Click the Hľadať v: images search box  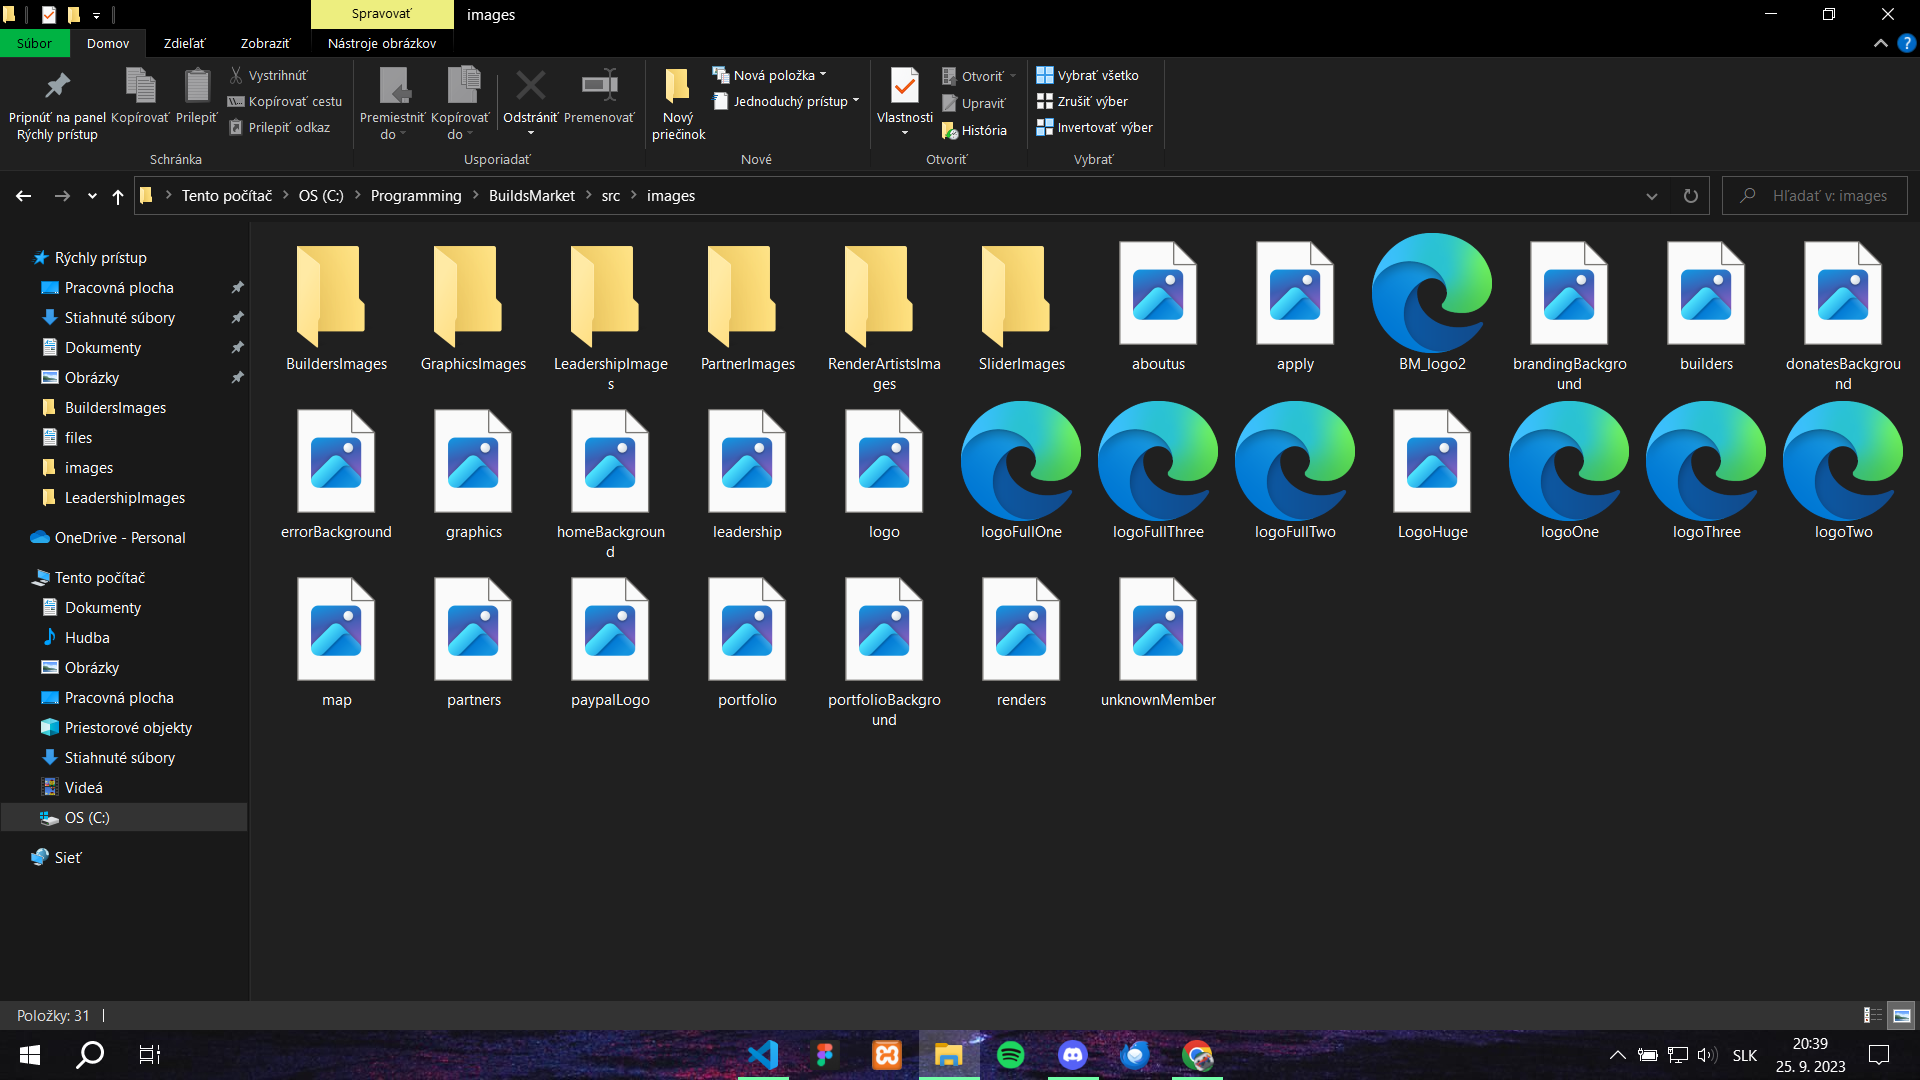[x=1830, y=195]
